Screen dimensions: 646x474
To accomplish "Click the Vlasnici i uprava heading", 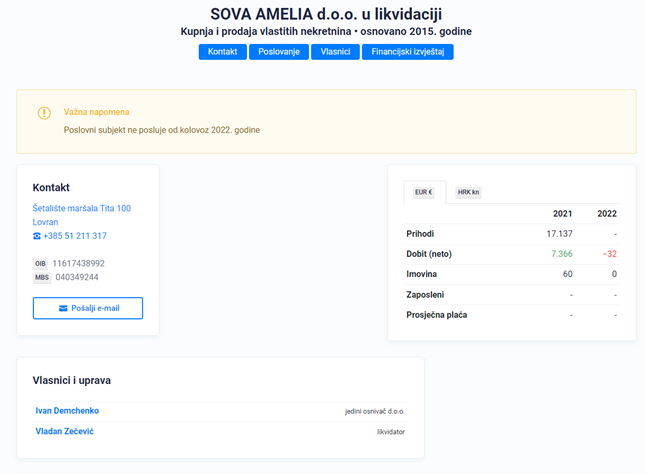I will [x=72, y=381].
